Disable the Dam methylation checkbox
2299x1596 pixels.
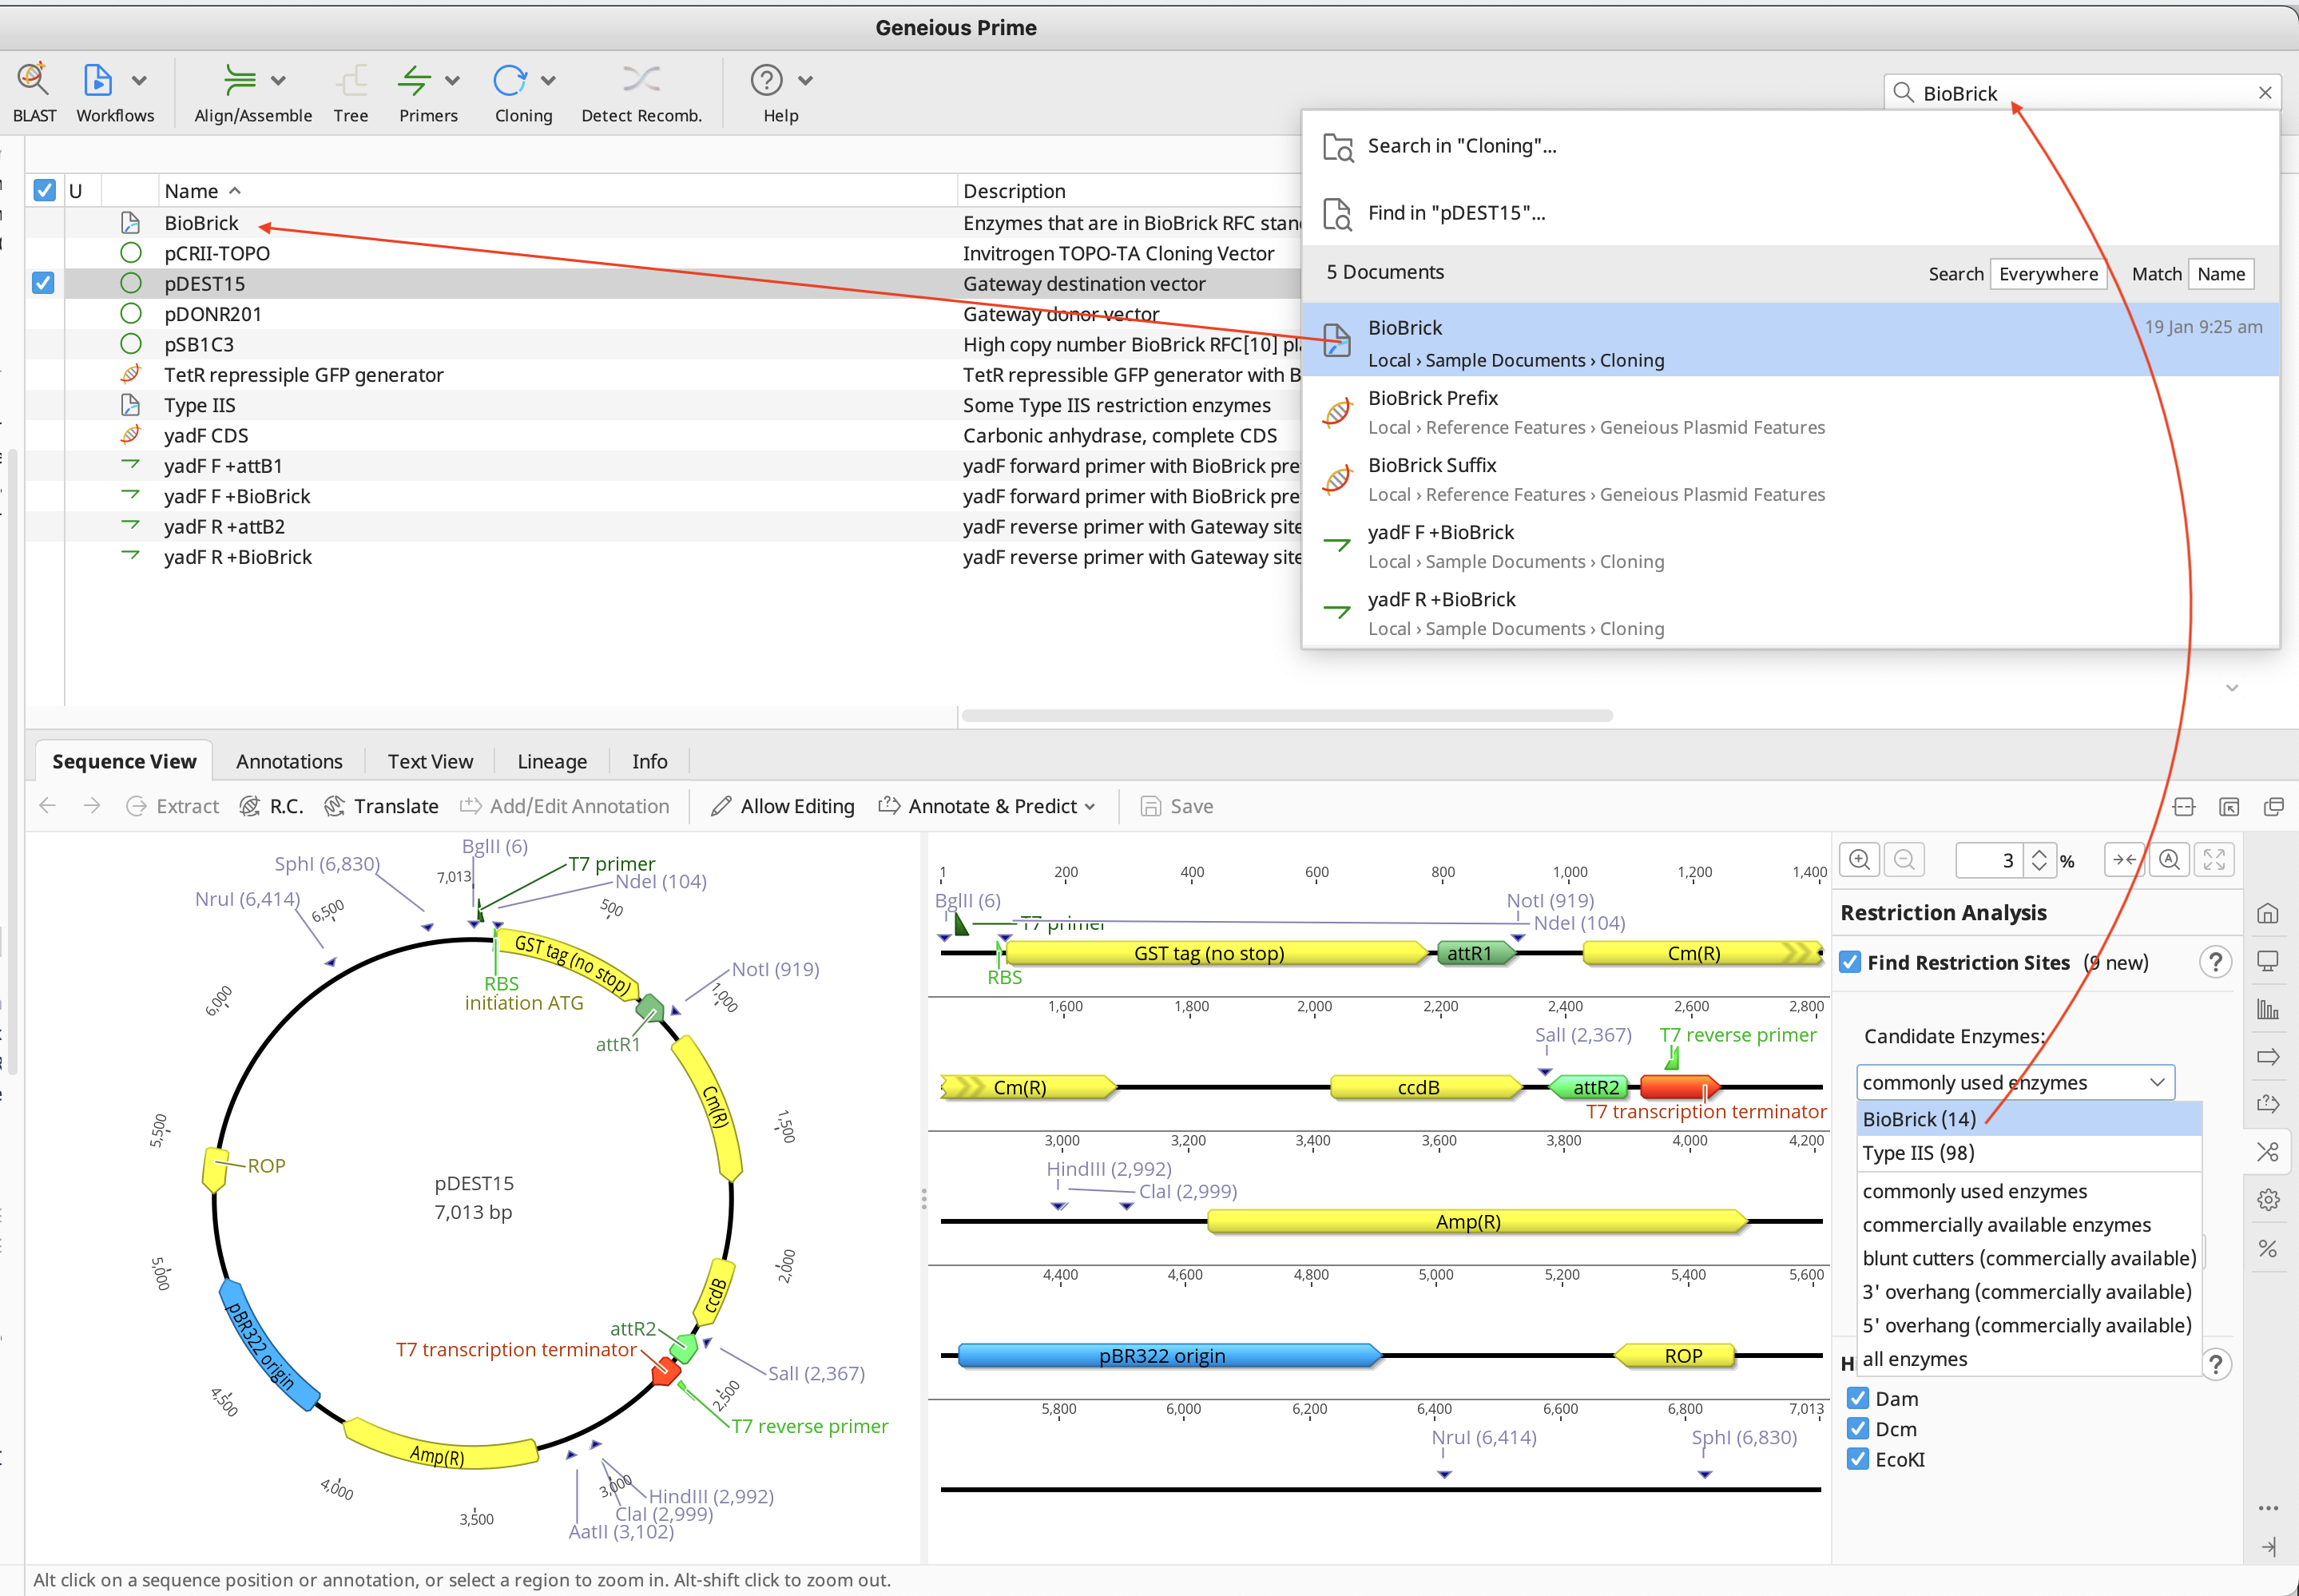1858,1398
